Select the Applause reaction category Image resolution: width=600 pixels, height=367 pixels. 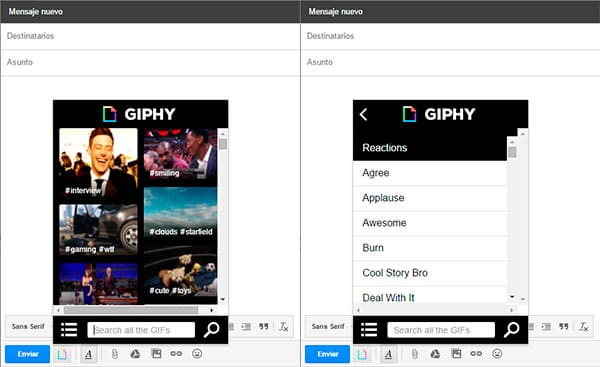[430, 198]
